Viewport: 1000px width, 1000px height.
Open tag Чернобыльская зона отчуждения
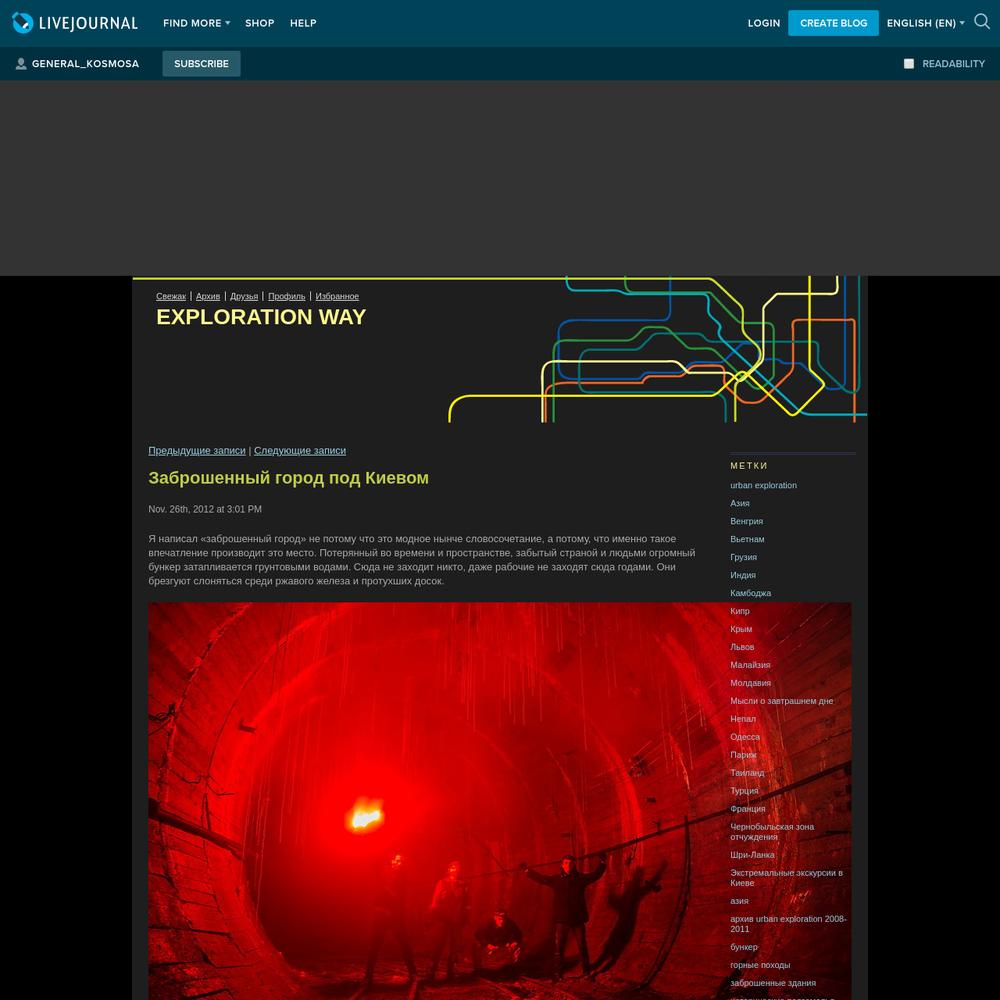pyautogui.click(x=772, y=832)
